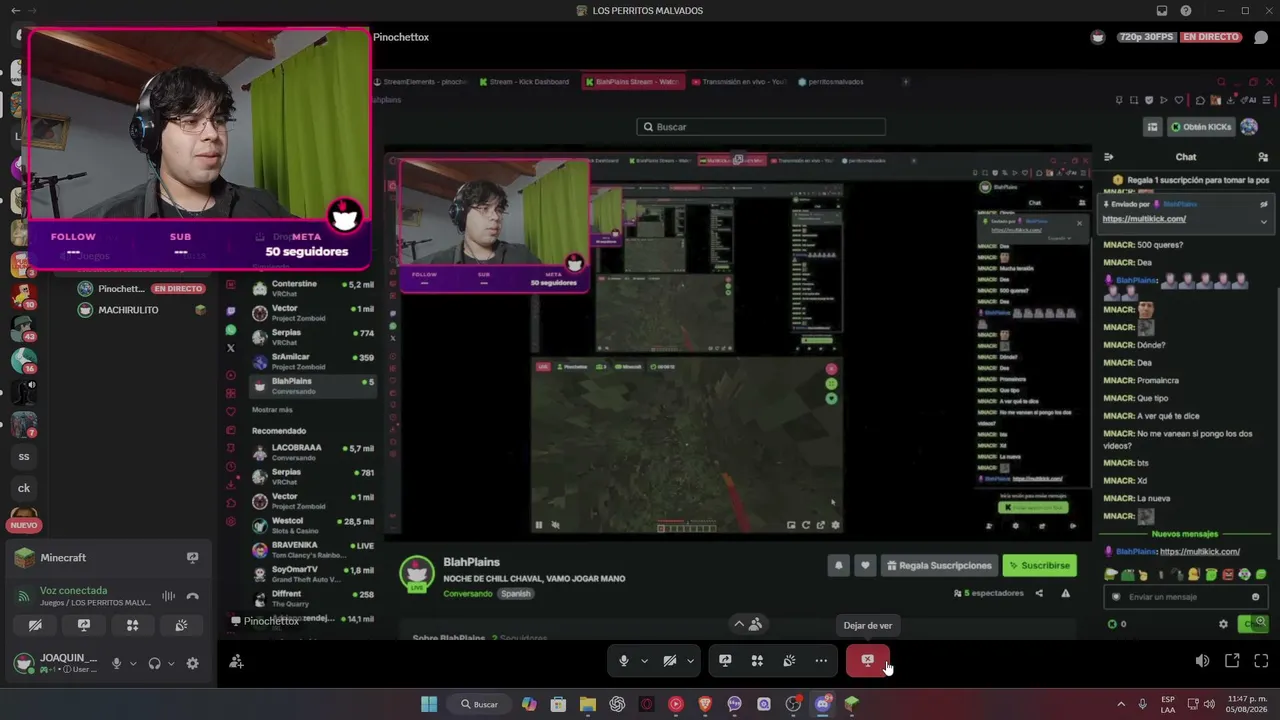This screenshot has width=1280, height=720.
Task: Open output device arrow beside headphones
Action: [x=171, y=663]
